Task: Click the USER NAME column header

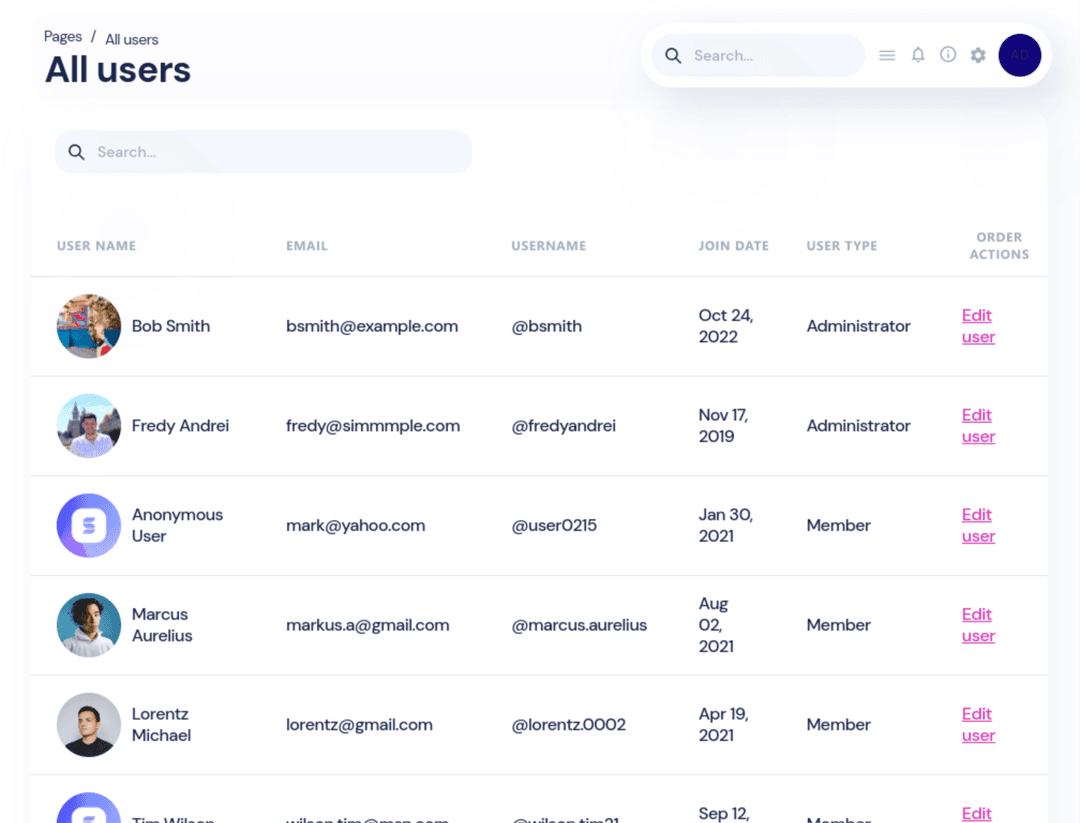Action: 96,245
